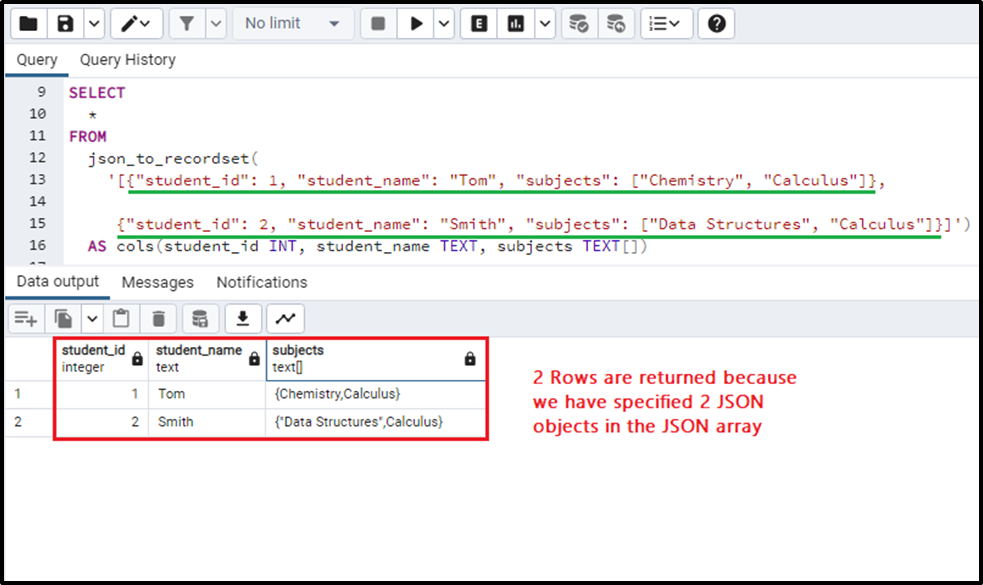983x585 pixels.
Task: Switch to the Query History tab
Action: (x=127, y=60)
